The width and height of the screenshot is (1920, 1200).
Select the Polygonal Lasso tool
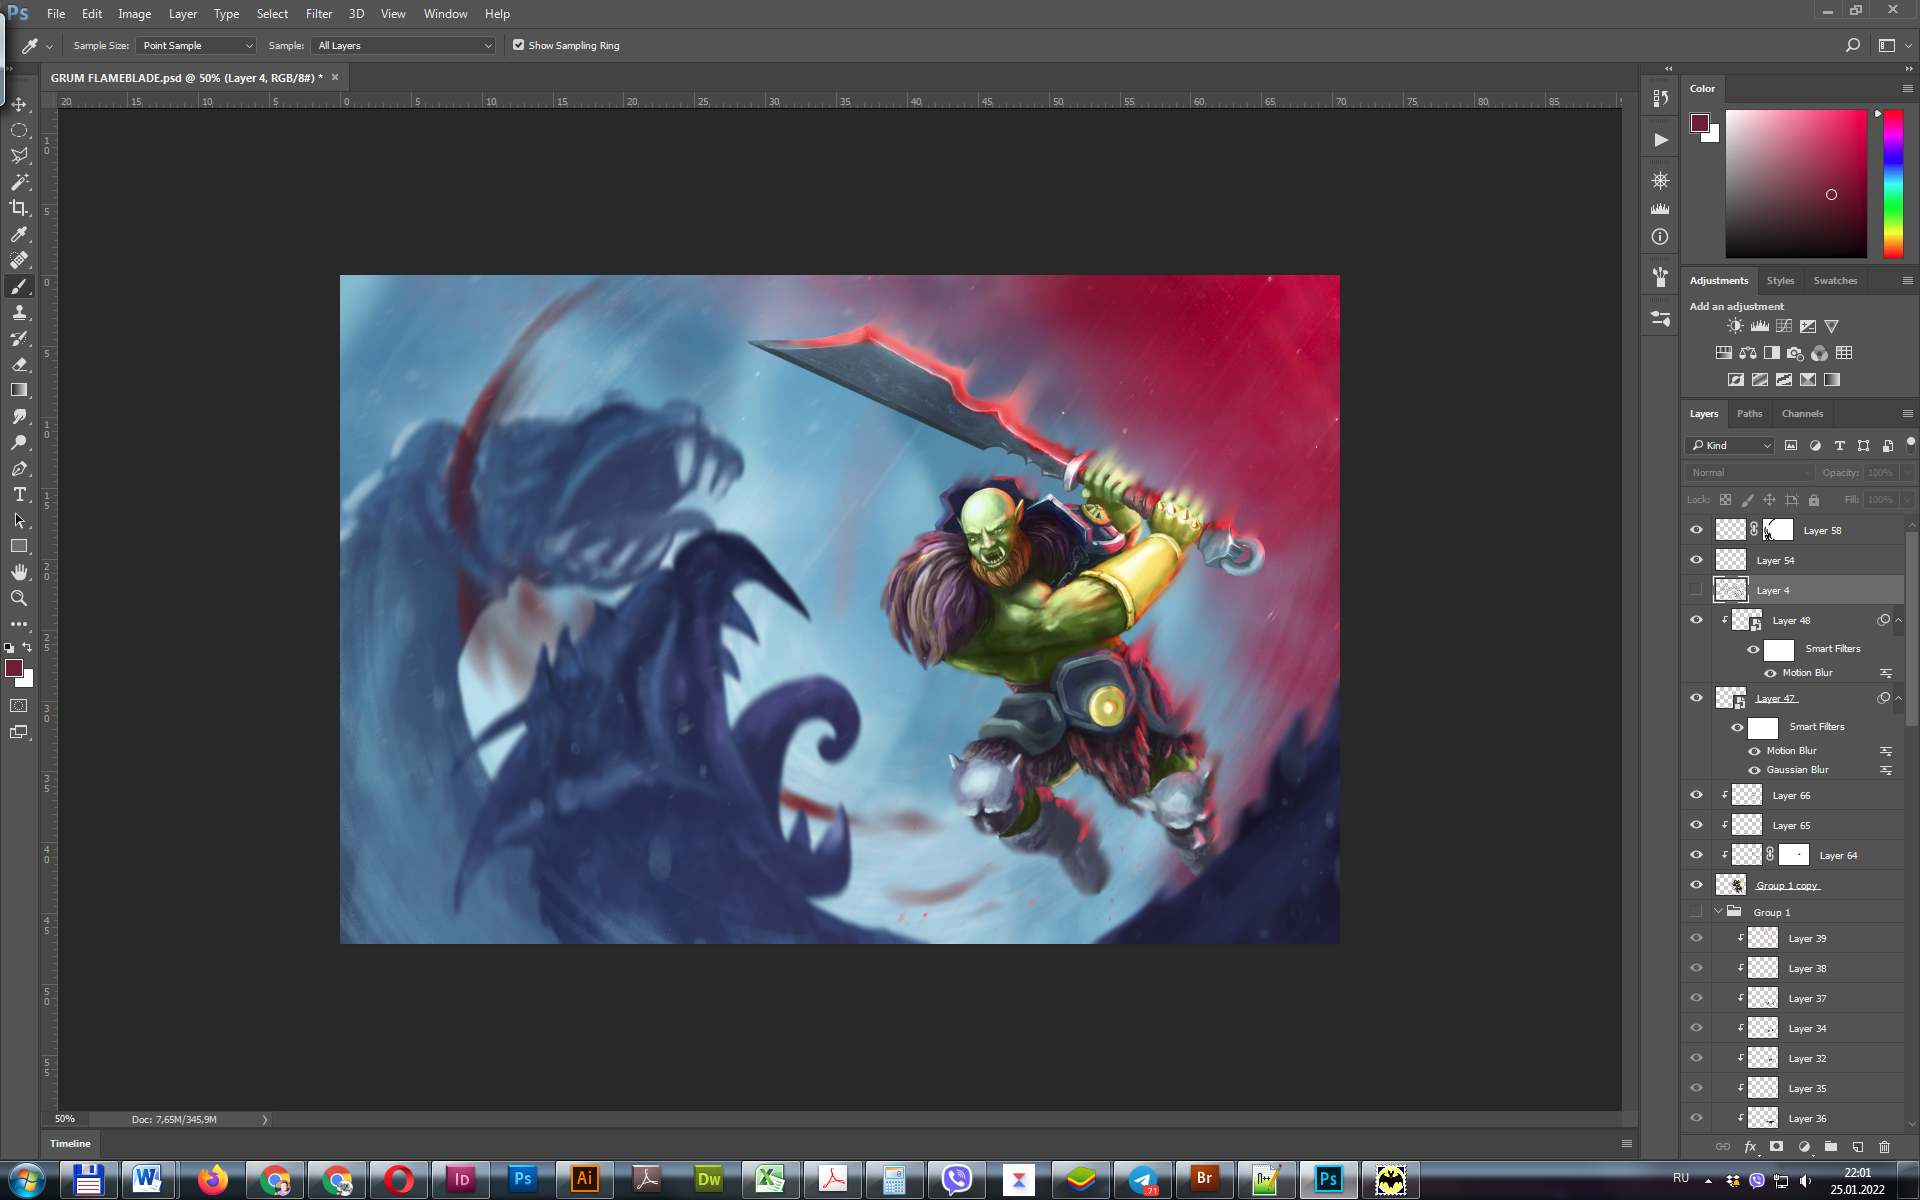point(19,156)
